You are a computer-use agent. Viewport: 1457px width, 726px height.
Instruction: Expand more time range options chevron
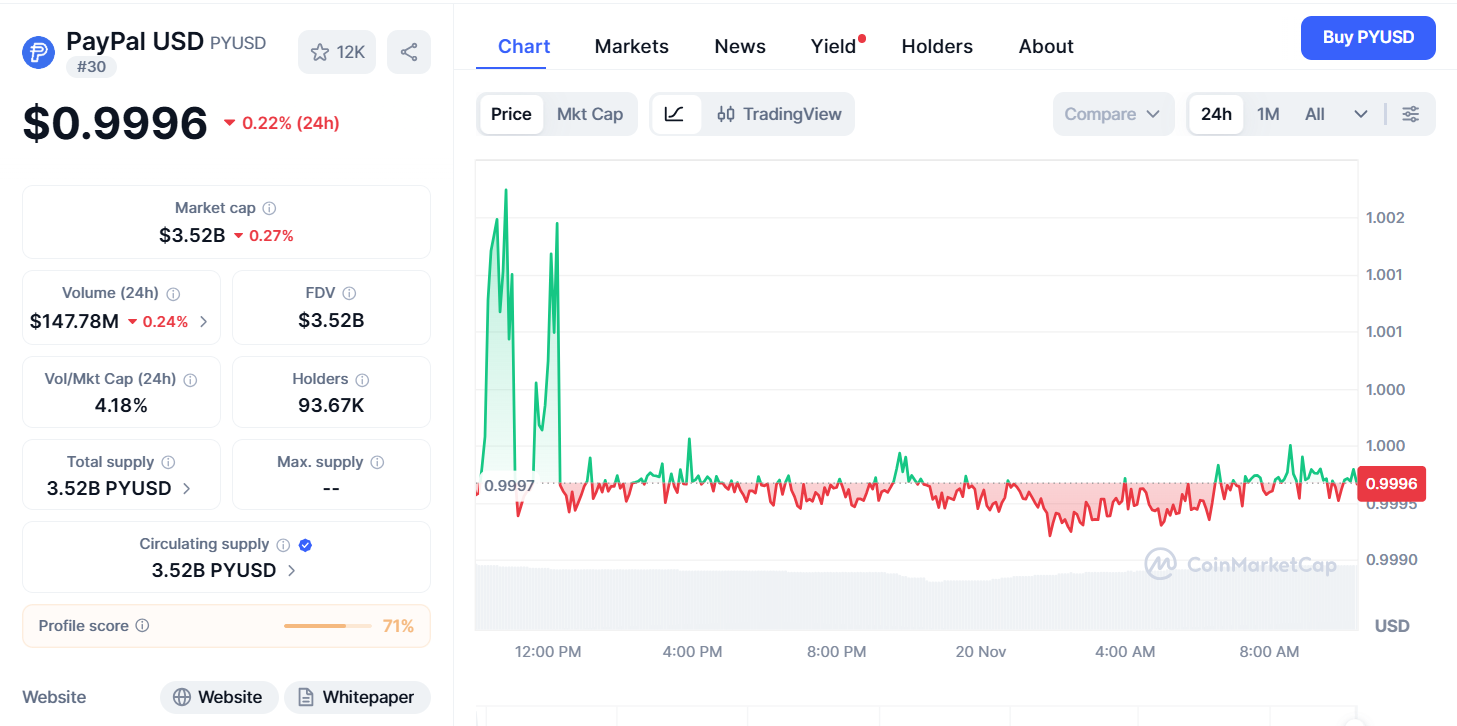[1360, 114]
